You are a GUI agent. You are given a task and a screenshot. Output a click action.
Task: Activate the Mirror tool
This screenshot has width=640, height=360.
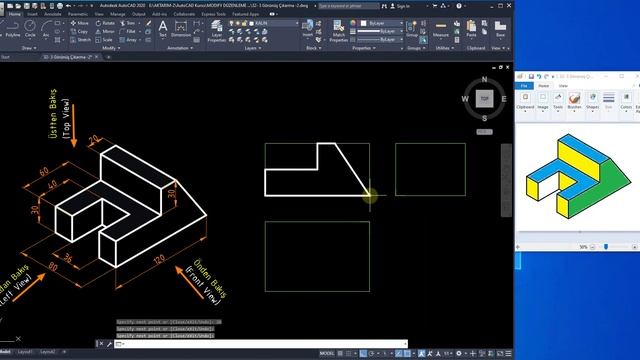[x=105, y=31]
